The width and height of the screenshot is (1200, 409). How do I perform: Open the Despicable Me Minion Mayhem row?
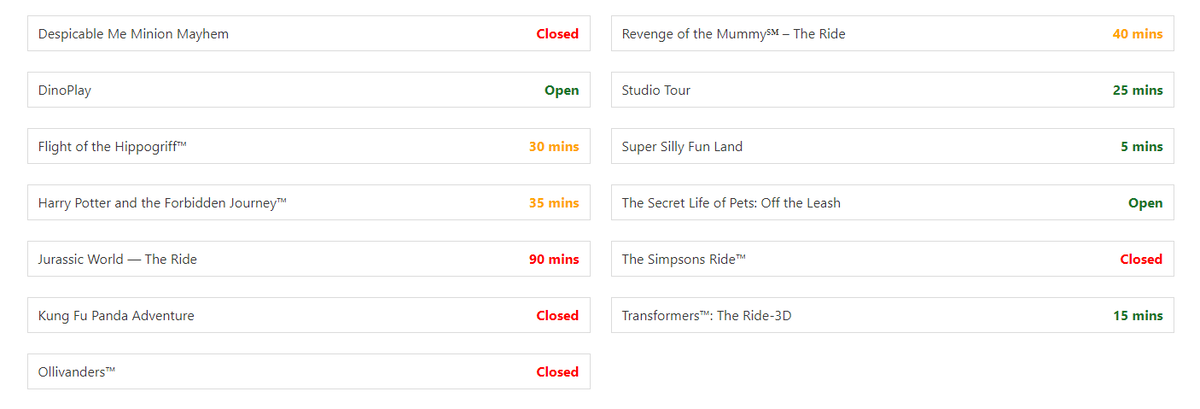pyautogui.click(x=133, y=34)
